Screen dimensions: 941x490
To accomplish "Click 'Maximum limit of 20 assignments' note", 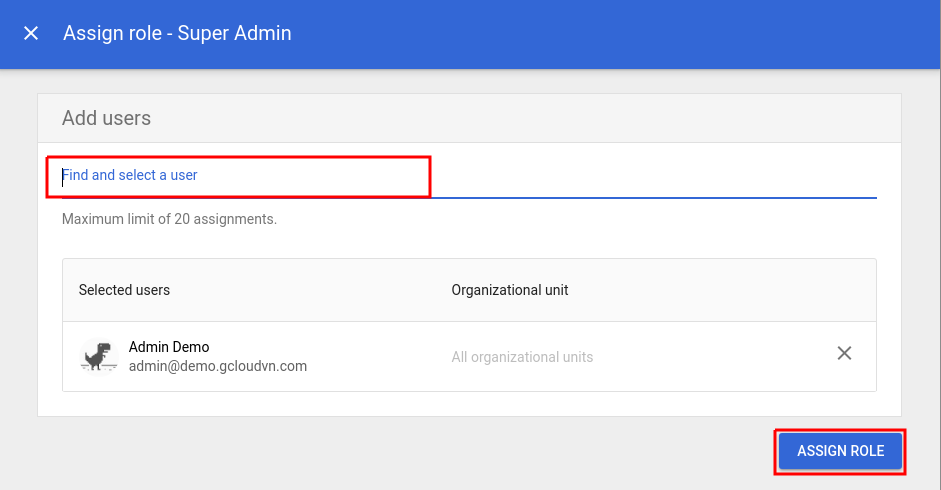I will click(x=169, y=219).
